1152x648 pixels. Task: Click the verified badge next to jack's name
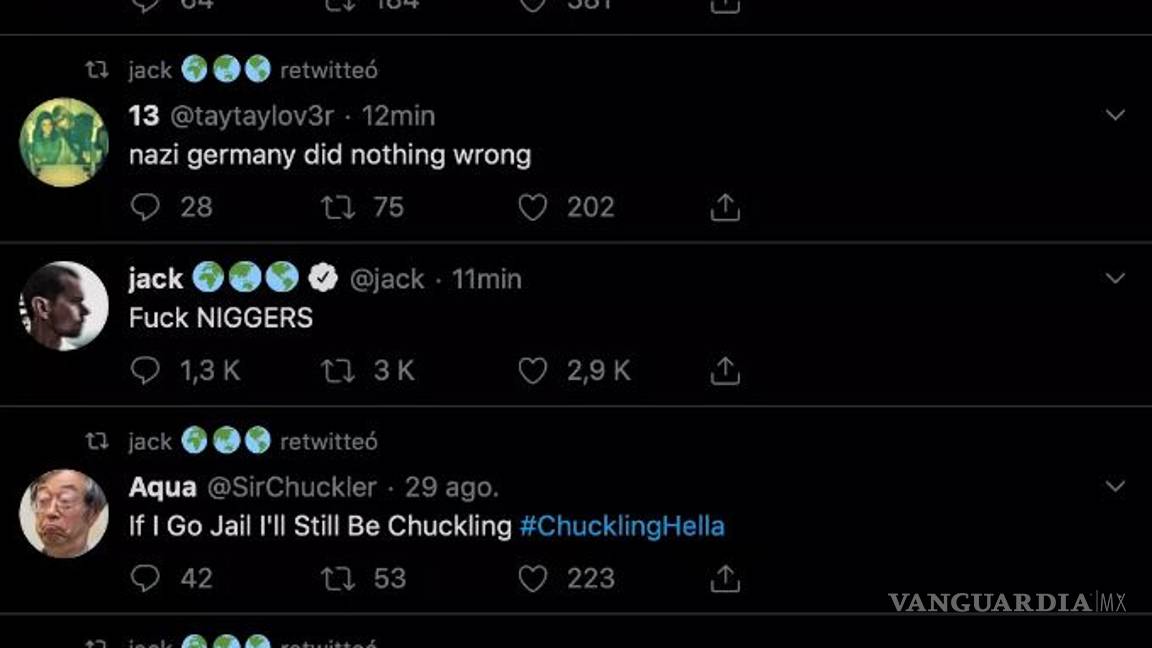pos(322,278)
